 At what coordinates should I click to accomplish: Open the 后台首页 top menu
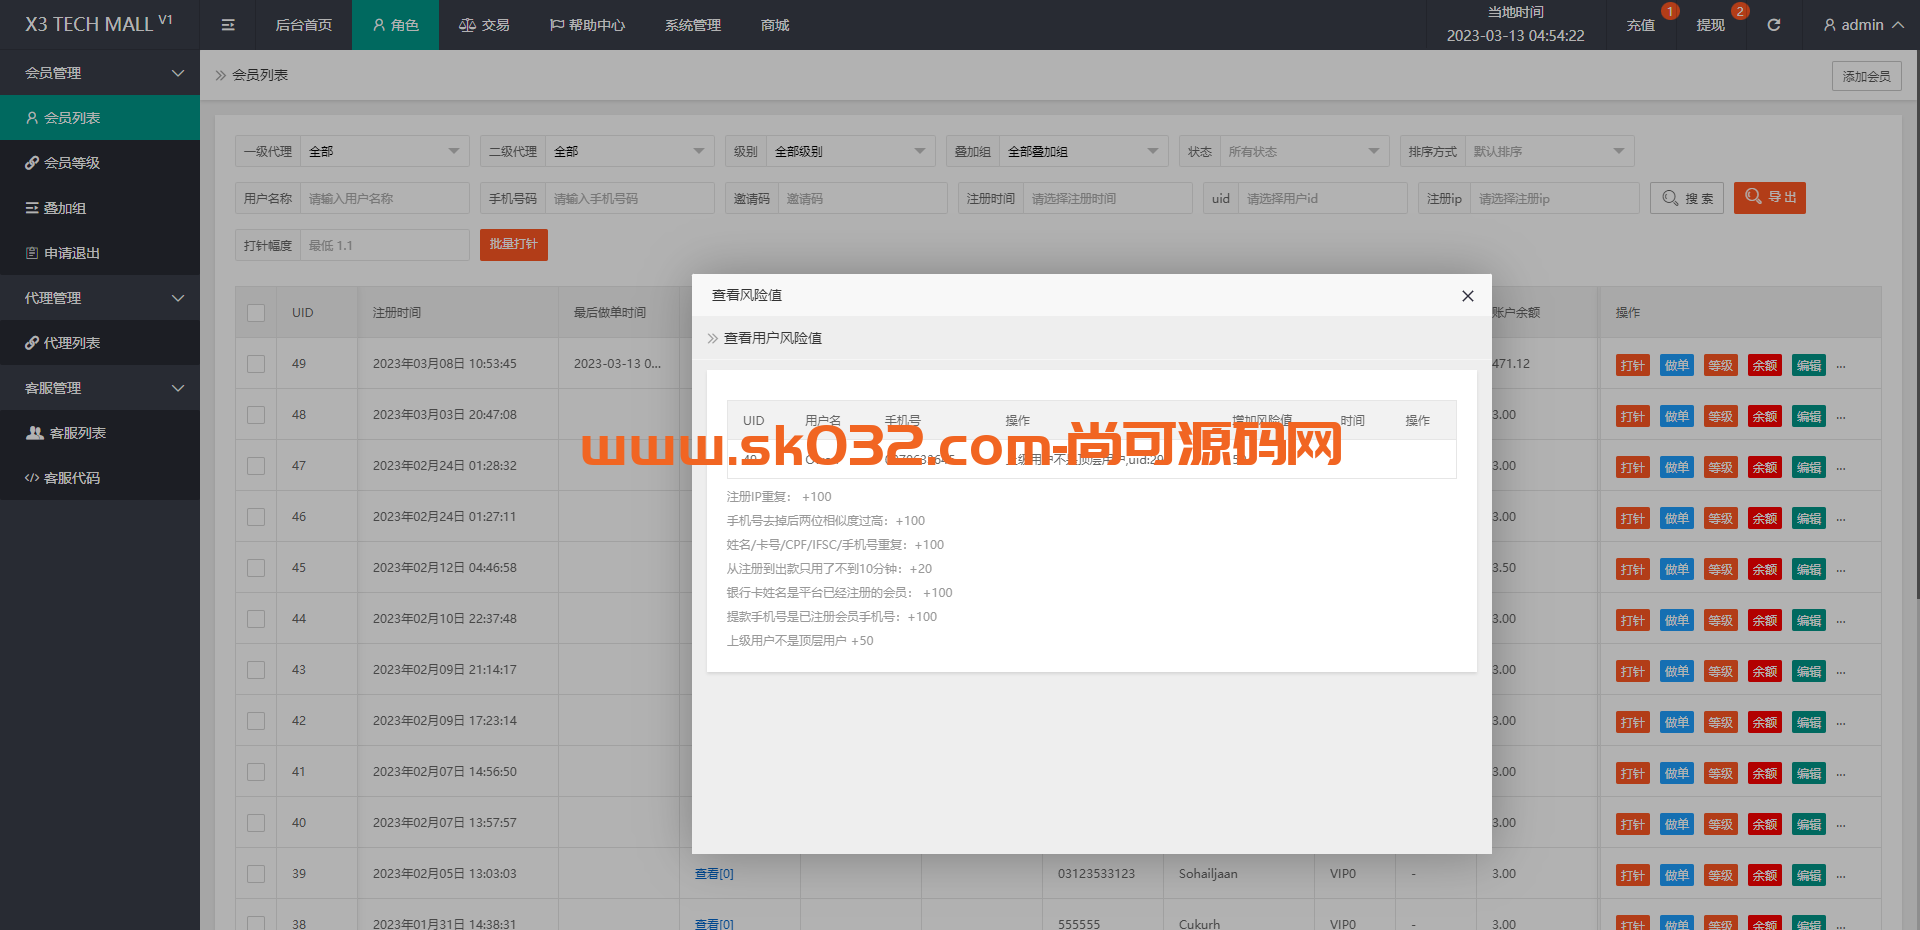click(303, 25)
